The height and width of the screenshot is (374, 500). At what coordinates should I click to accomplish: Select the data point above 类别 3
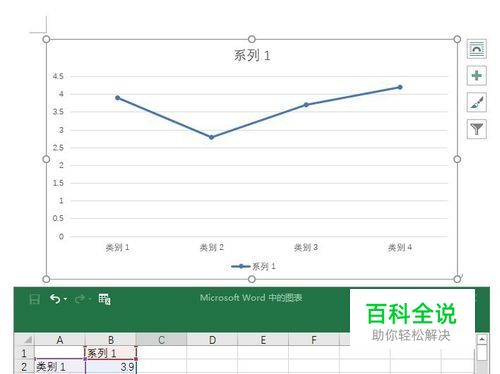pos(306,105)
